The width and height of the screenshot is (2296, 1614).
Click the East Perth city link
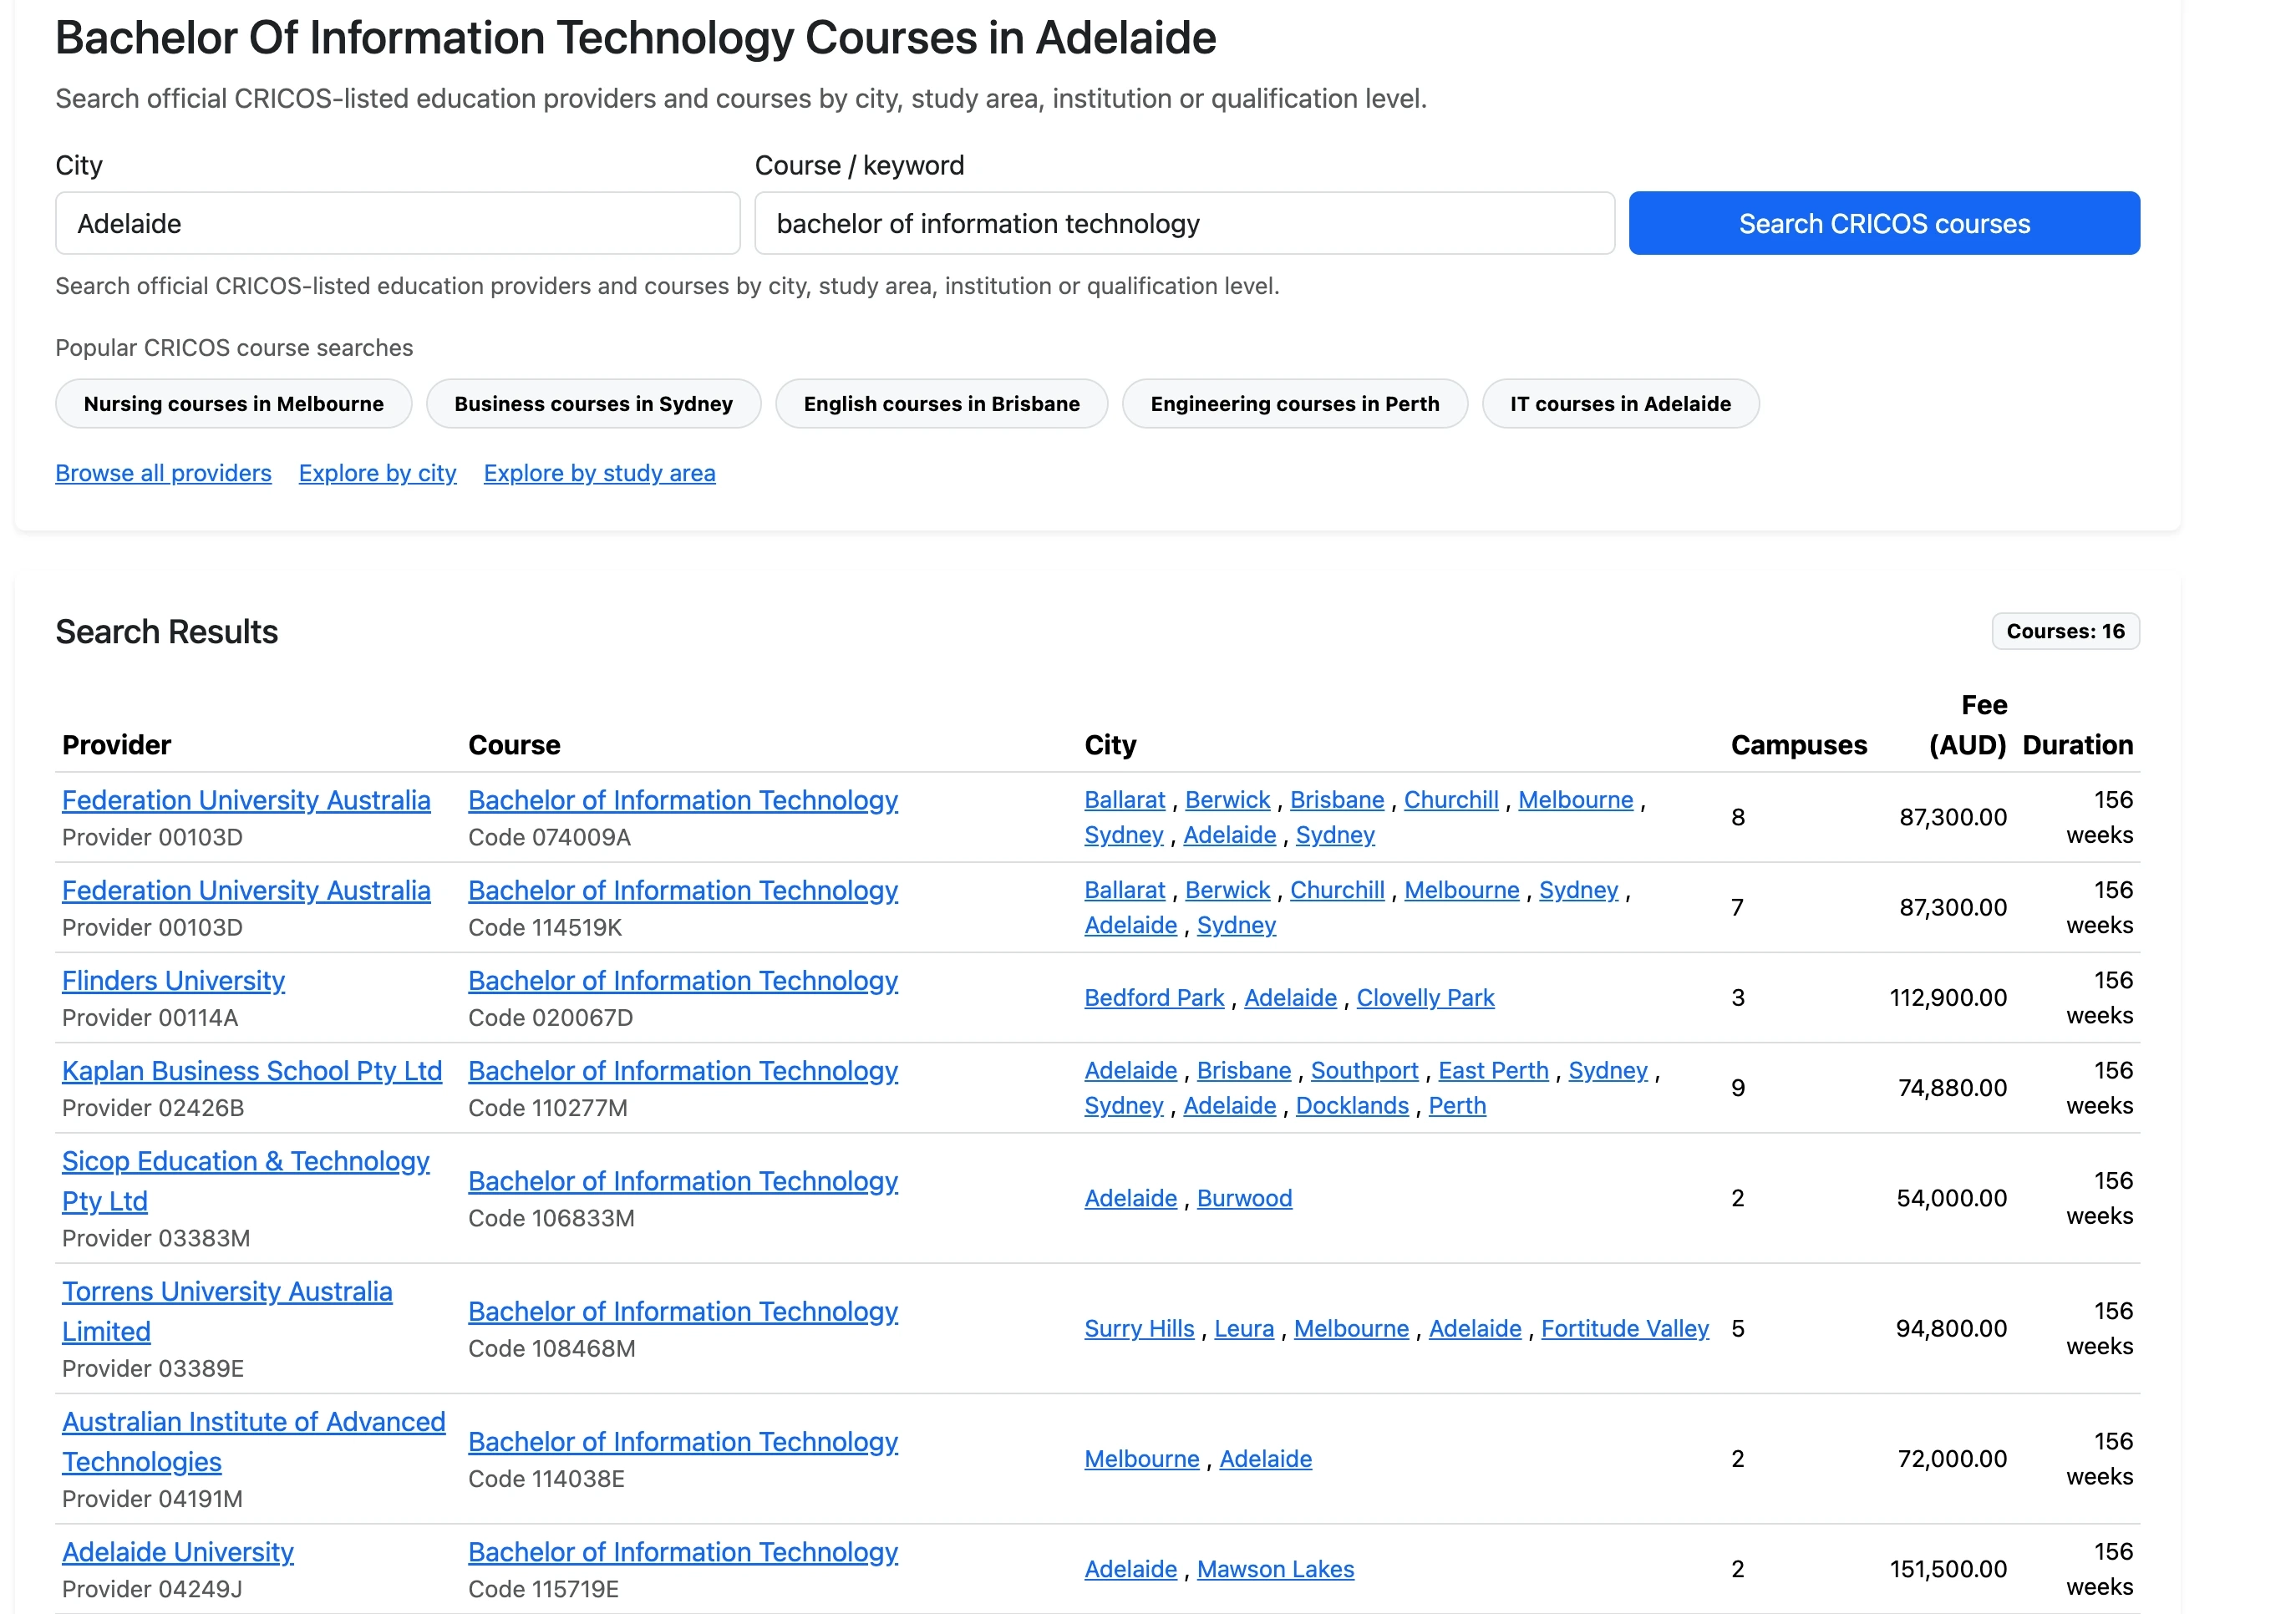(x=1493, y=1070)
